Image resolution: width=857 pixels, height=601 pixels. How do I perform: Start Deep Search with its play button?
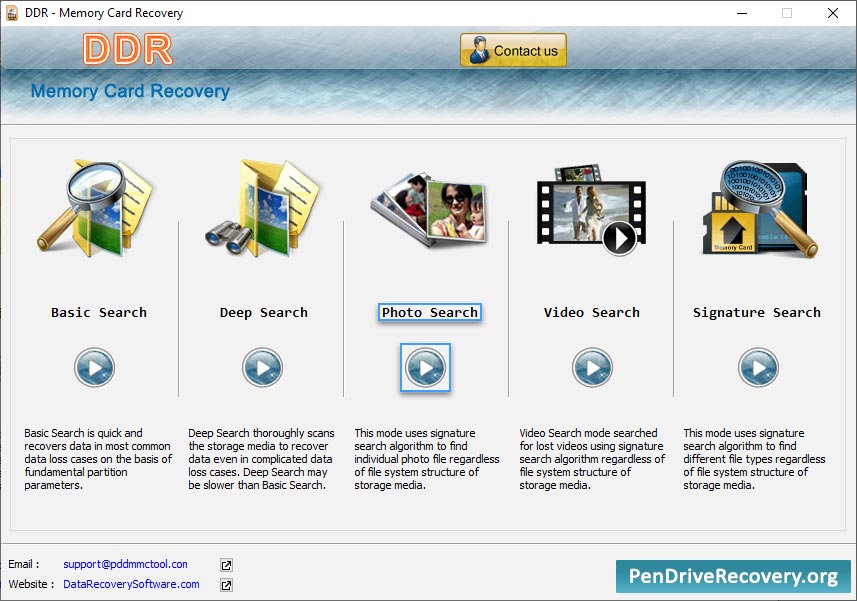tap(262, 367)
